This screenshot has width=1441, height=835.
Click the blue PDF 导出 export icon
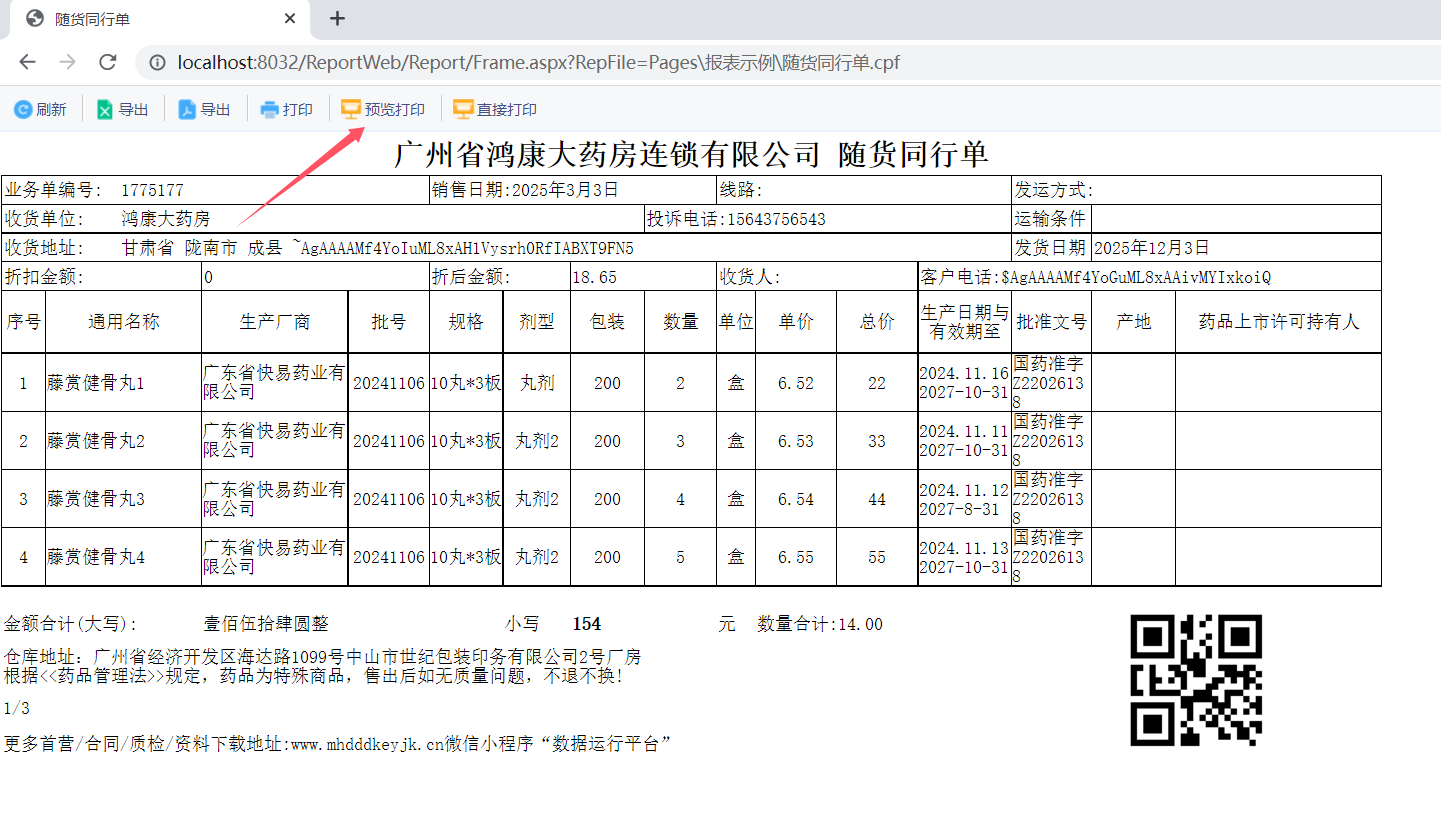click(x=187, y=110)
